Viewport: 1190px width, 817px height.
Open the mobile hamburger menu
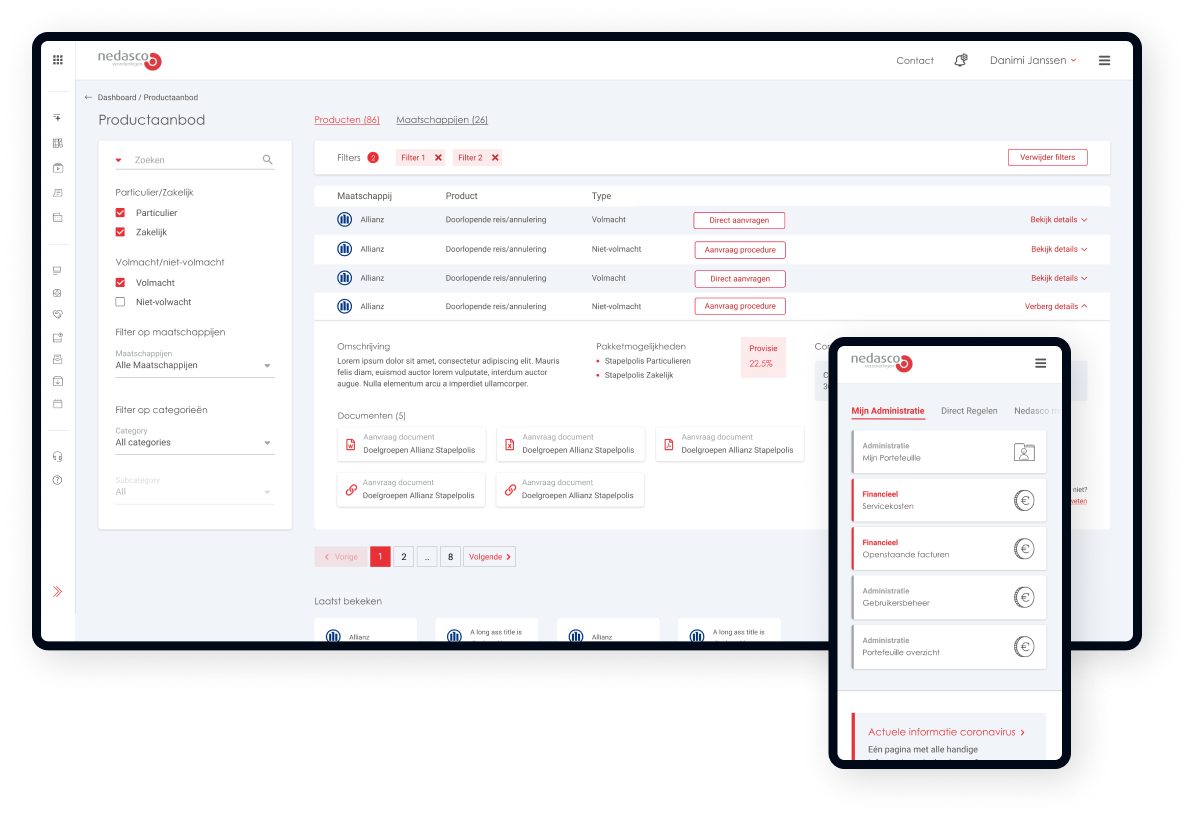(1040, 363)
